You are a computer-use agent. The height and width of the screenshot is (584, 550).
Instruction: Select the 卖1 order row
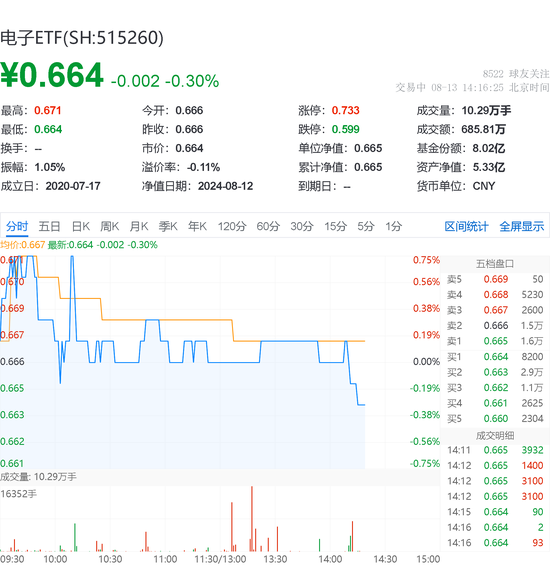[x=495, y=341]
